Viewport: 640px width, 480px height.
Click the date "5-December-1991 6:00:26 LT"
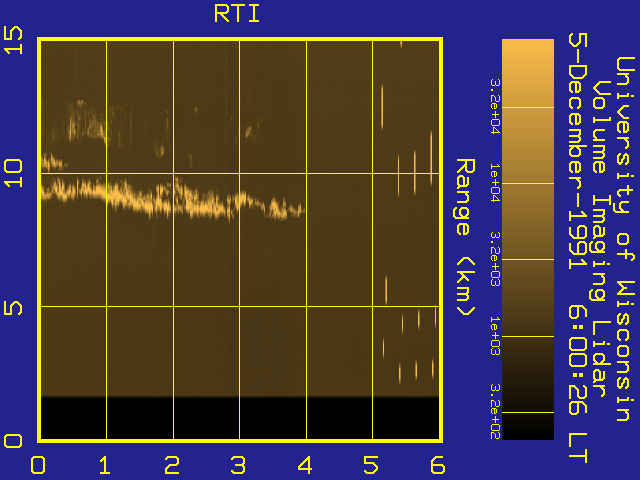(x=577, y=247)
